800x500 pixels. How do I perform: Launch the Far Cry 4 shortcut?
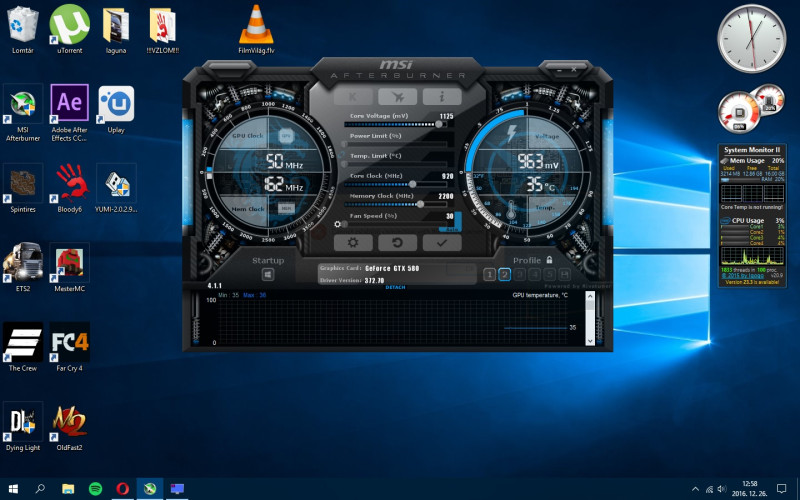(69, 347)
